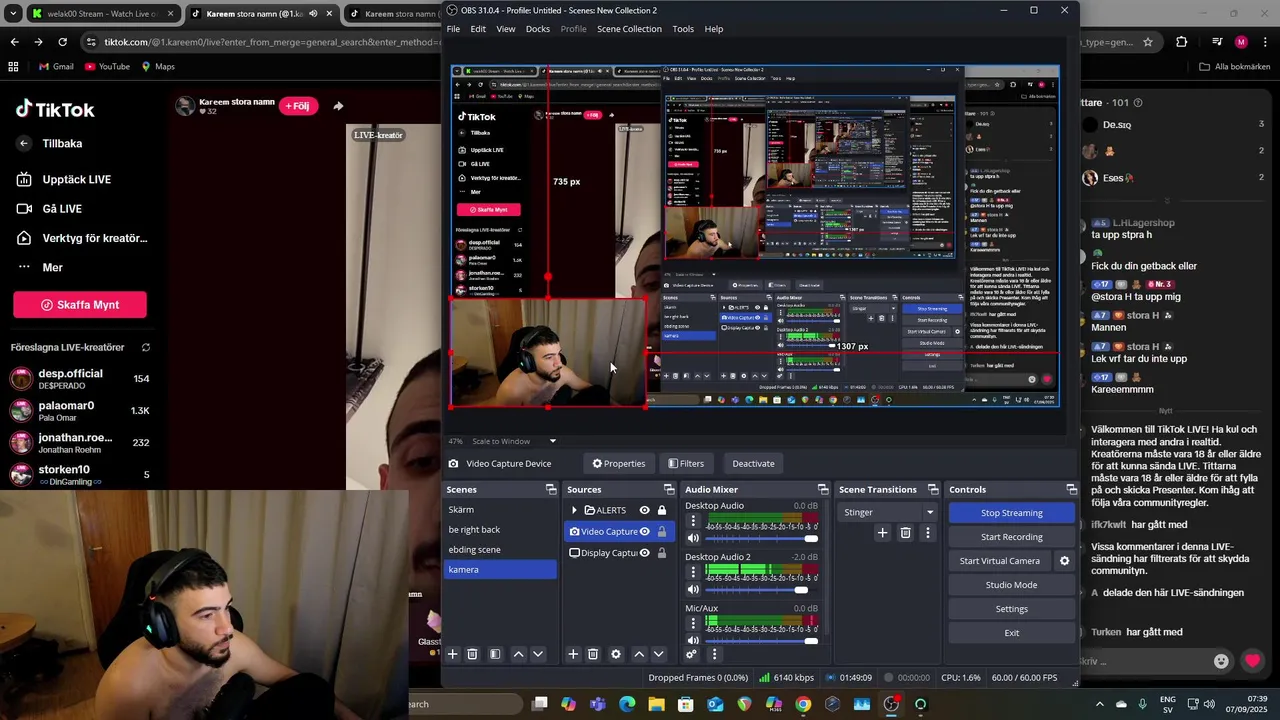The height and width of the screenshot is (720, 1280).
Task: Undock the Scene Transitions panel
Action: tap(932, 489)
